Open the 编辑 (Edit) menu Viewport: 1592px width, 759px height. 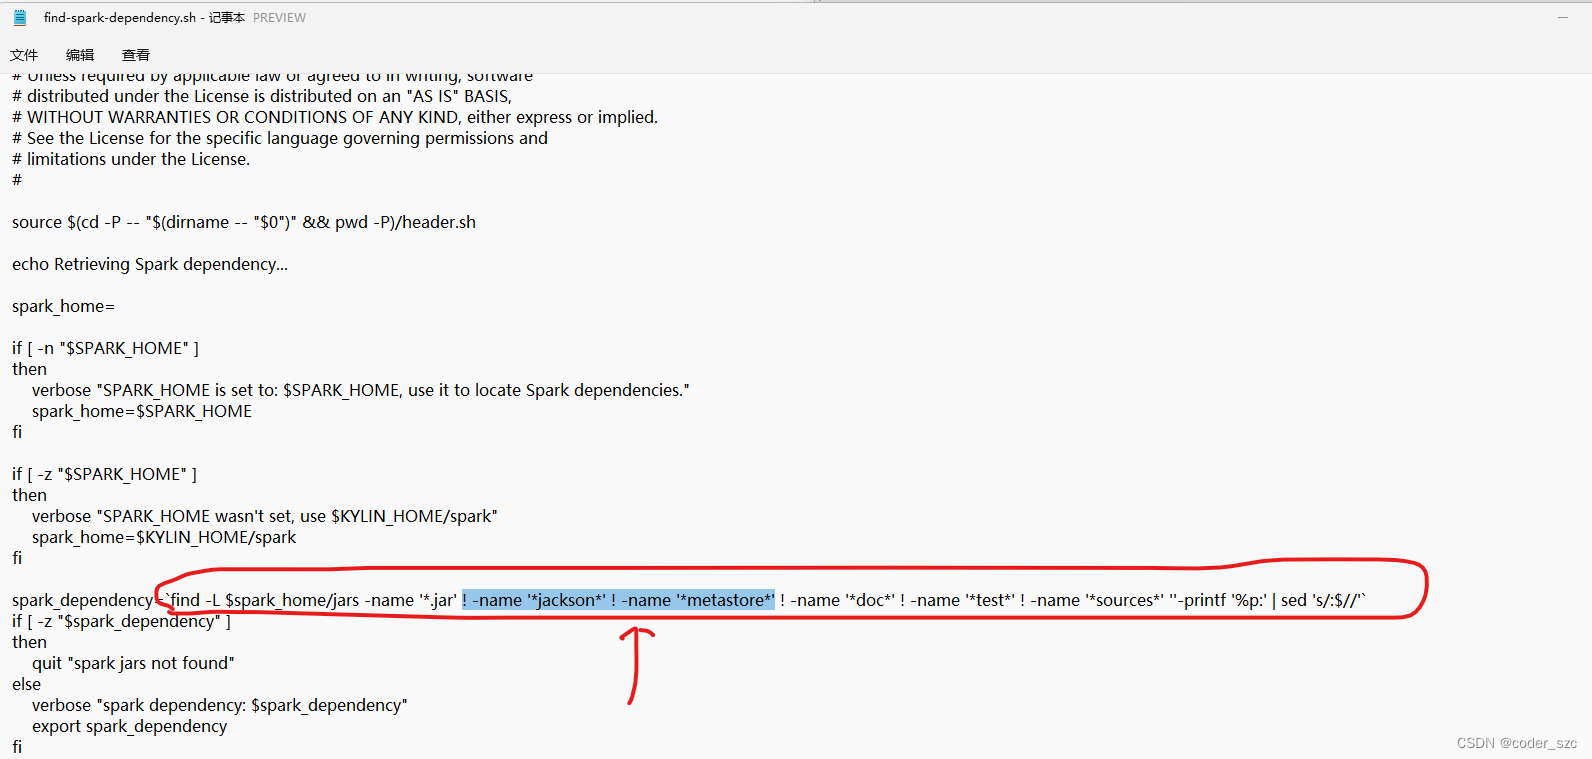pos(80,55)
